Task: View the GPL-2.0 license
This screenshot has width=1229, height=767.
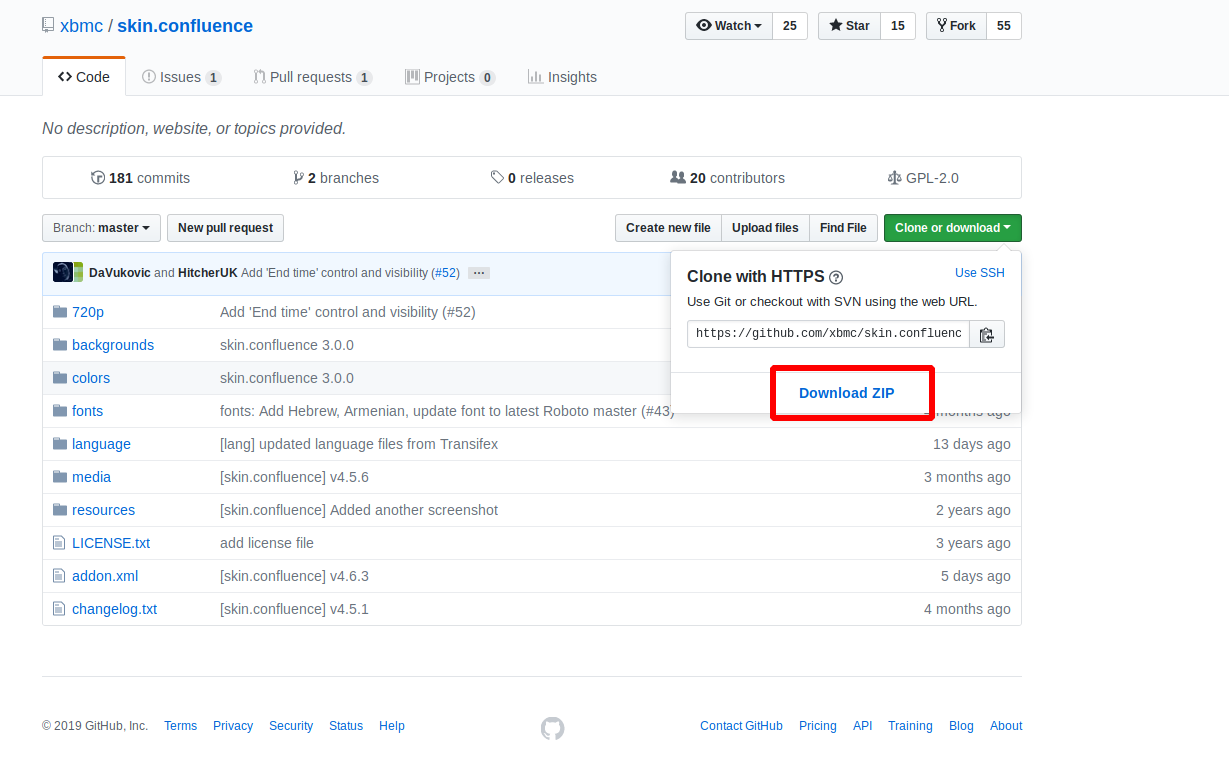Action: pyautogui.click(x=923, y=178)
